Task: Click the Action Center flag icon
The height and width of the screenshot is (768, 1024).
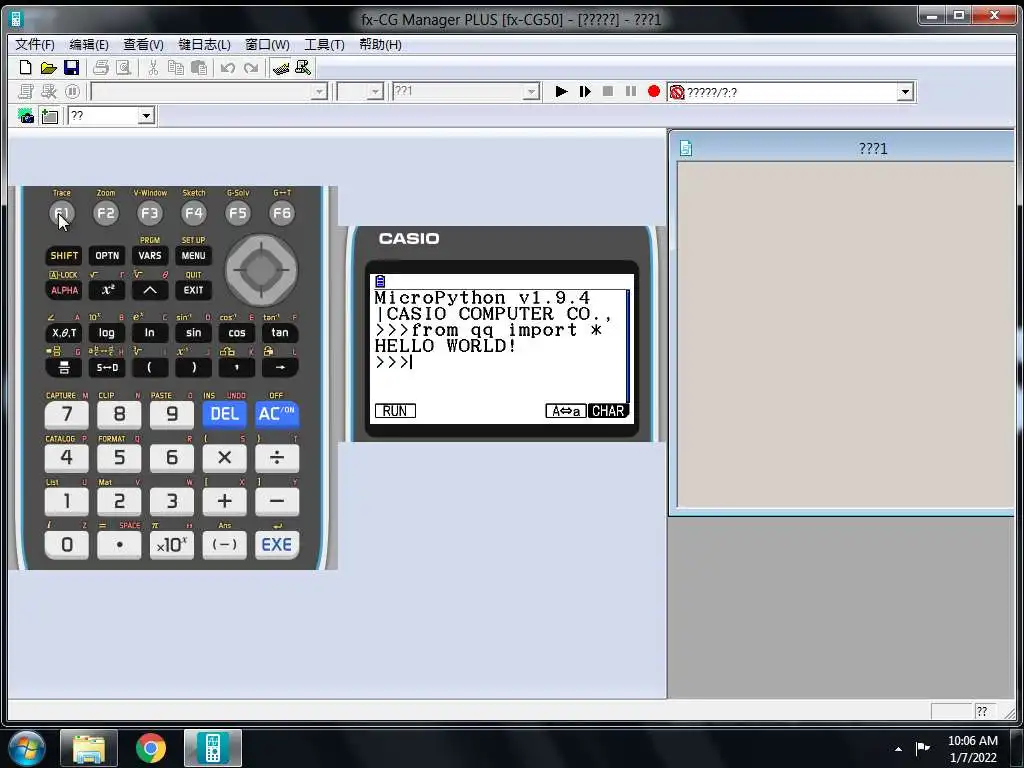Action: (x=923, y=748)
